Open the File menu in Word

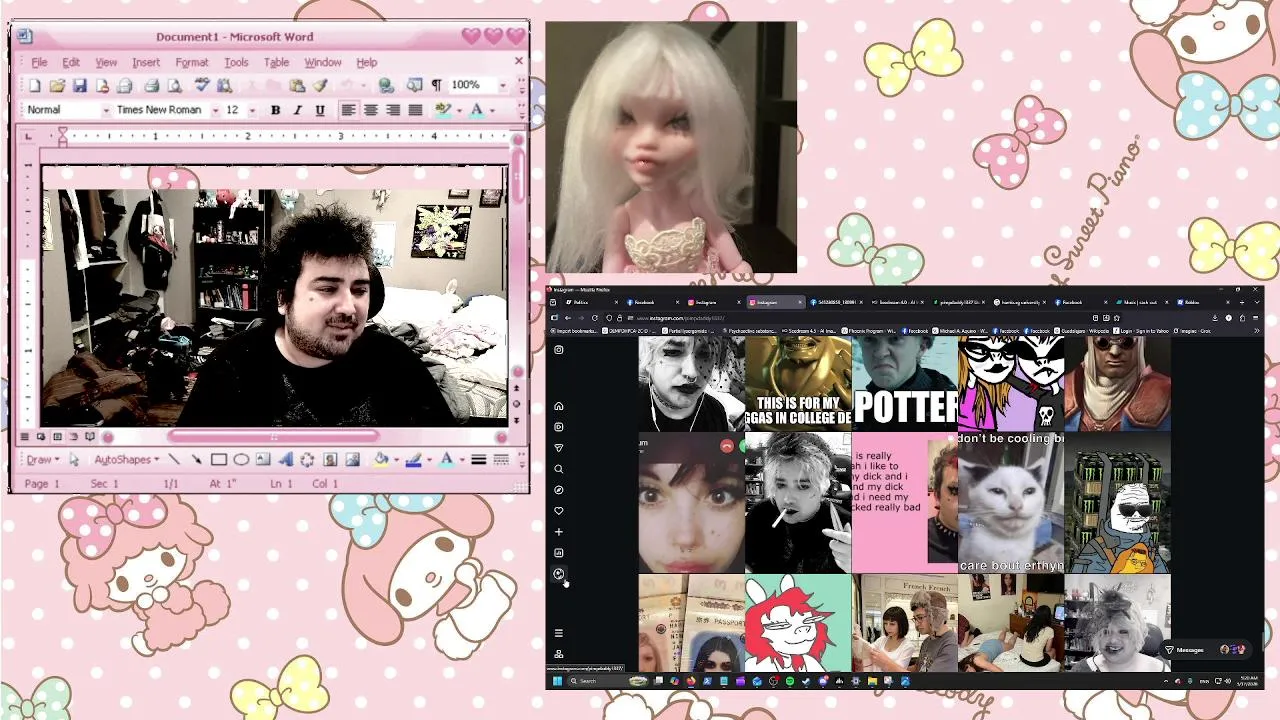tap(39, 62)
